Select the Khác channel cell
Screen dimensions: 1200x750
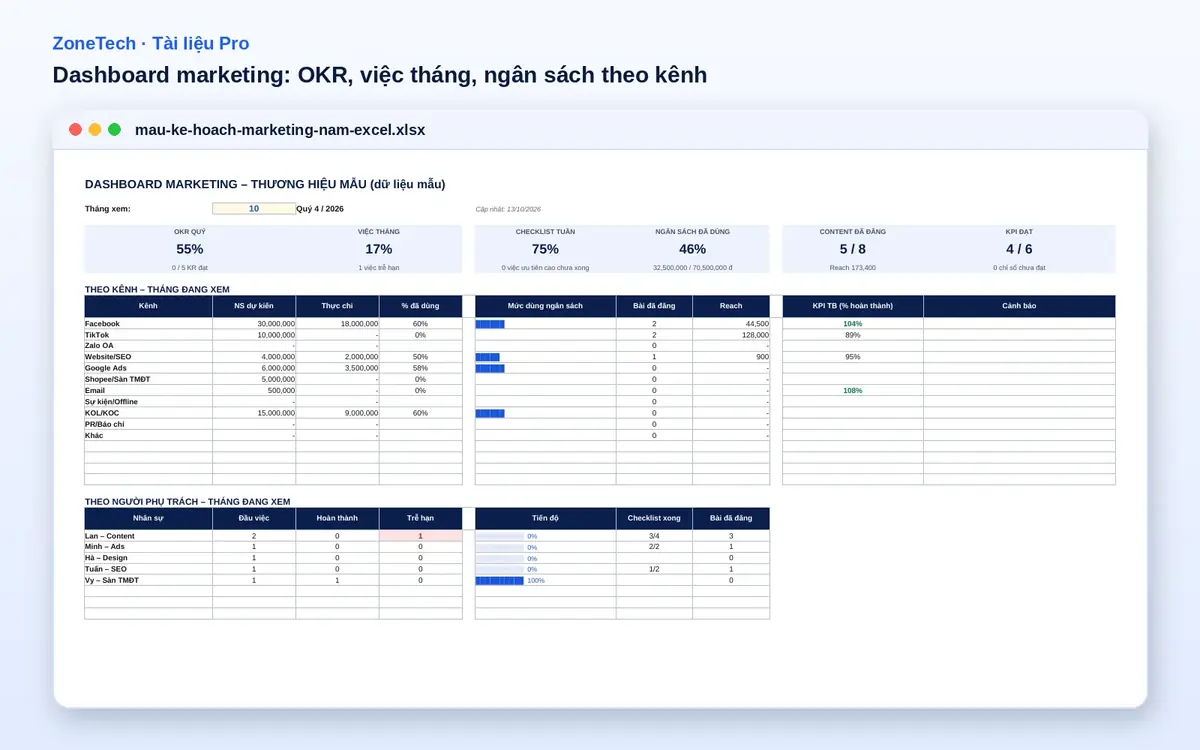tap(148, 435)
